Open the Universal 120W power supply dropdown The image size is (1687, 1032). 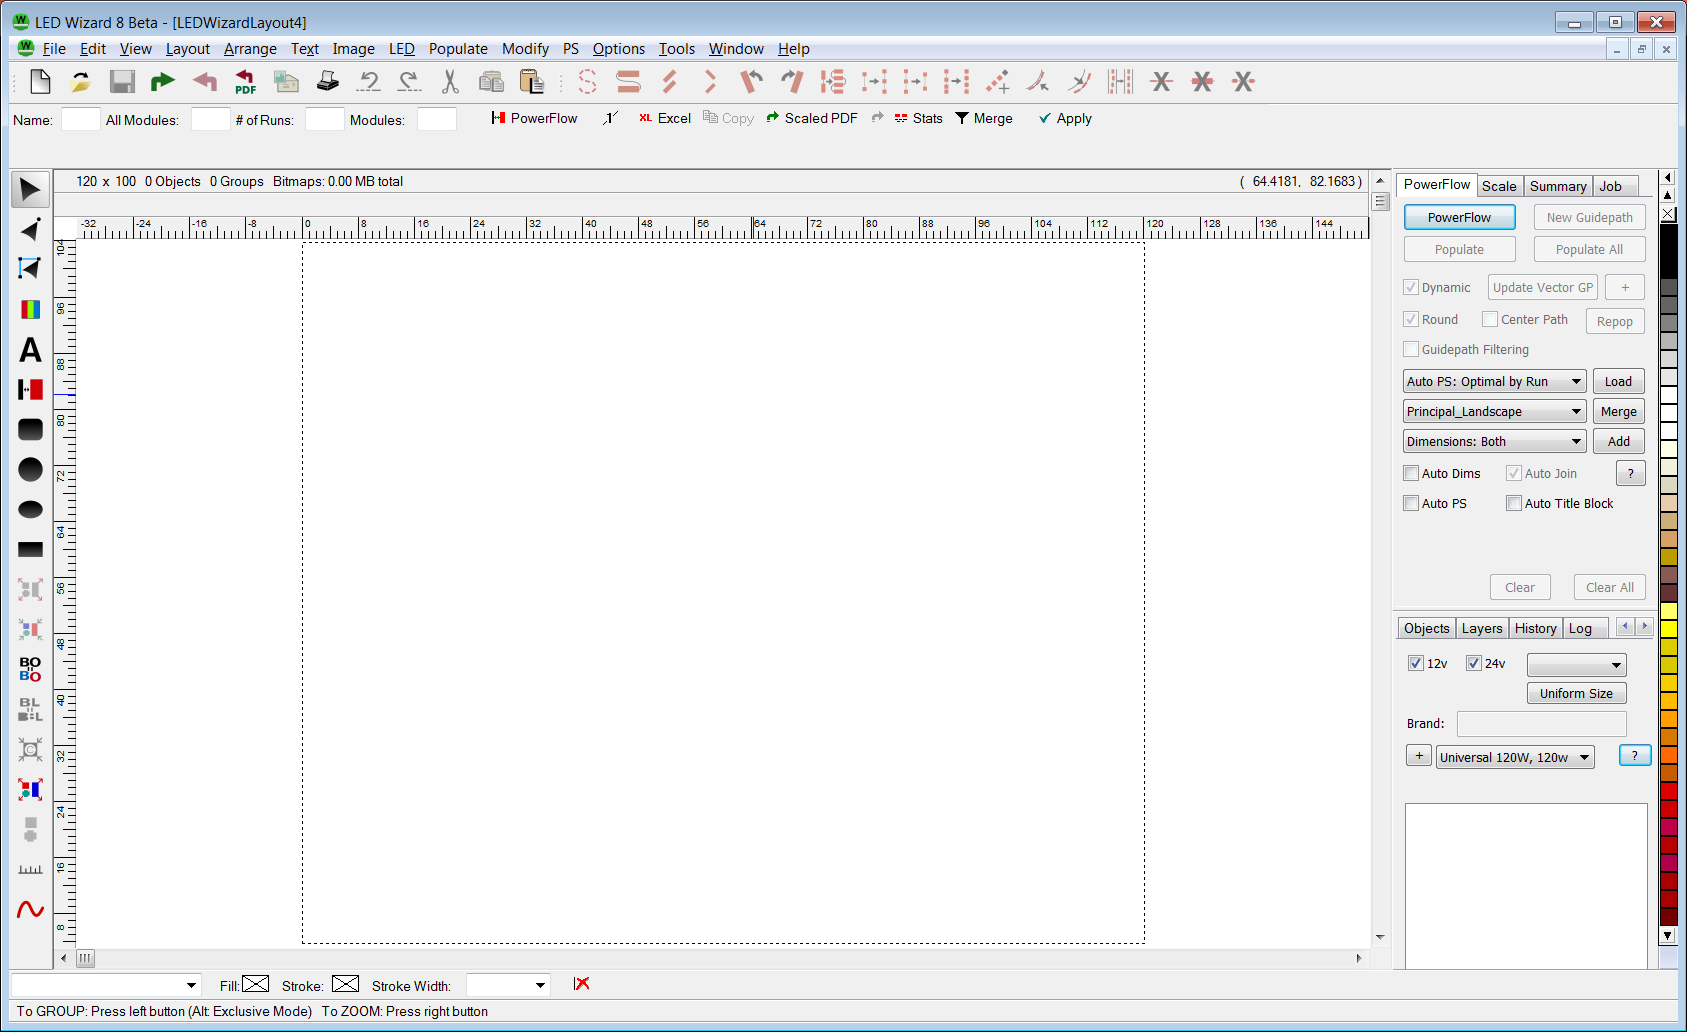[1514, 758]
